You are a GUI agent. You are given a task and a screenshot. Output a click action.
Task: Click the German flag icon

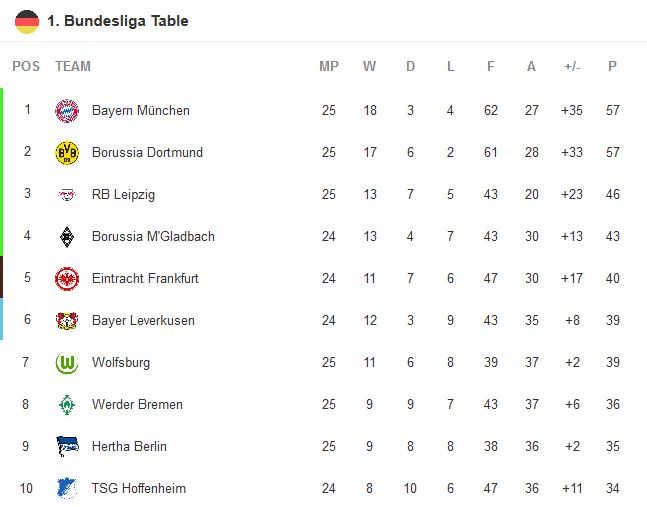[x=27, y=21]
